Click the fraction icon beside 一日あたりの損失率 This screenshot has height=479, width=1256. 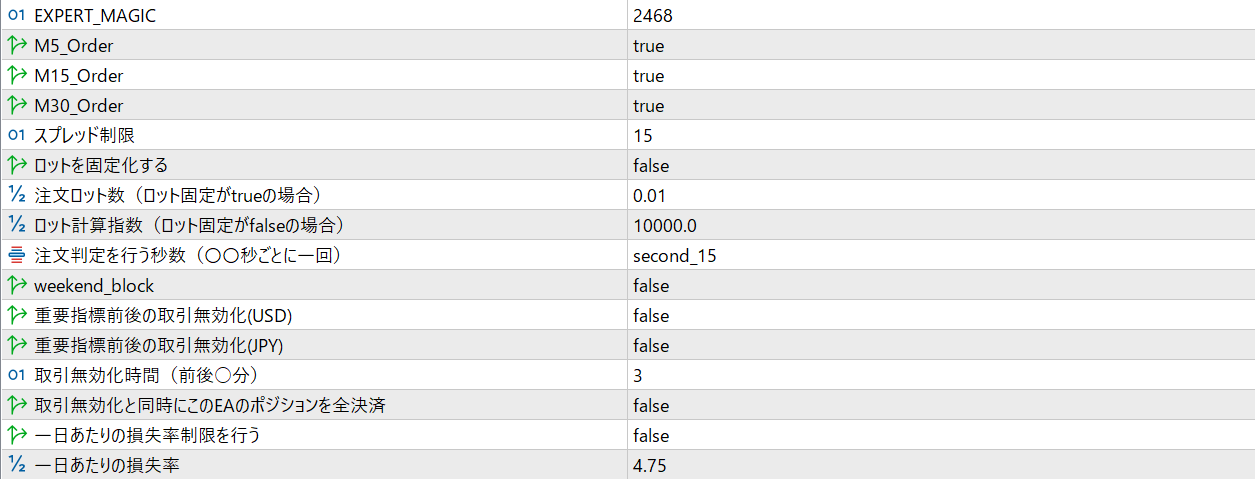[x=16, y=466]
